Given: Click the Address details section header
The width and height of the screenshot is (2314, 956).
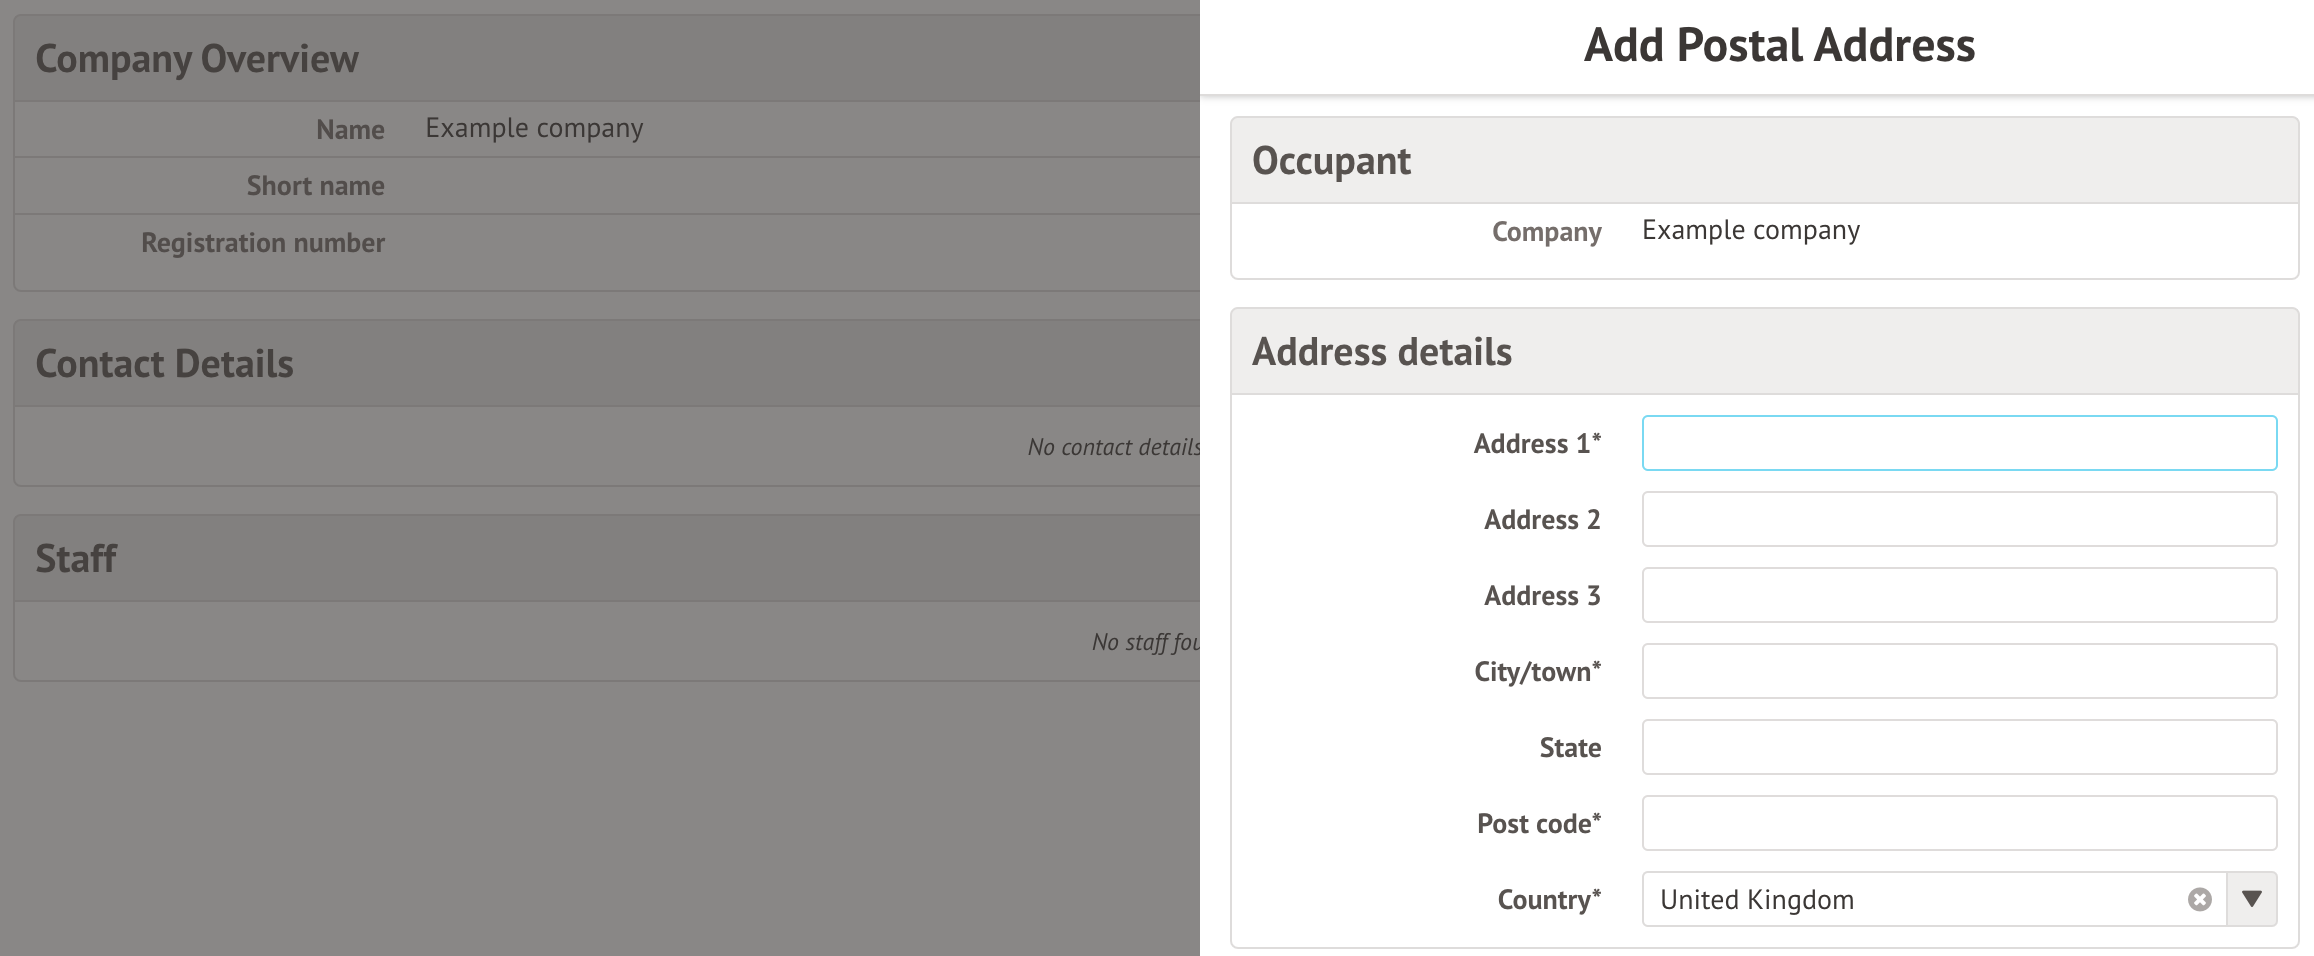Looking at the screenshot, I should tap(1382, 352).
